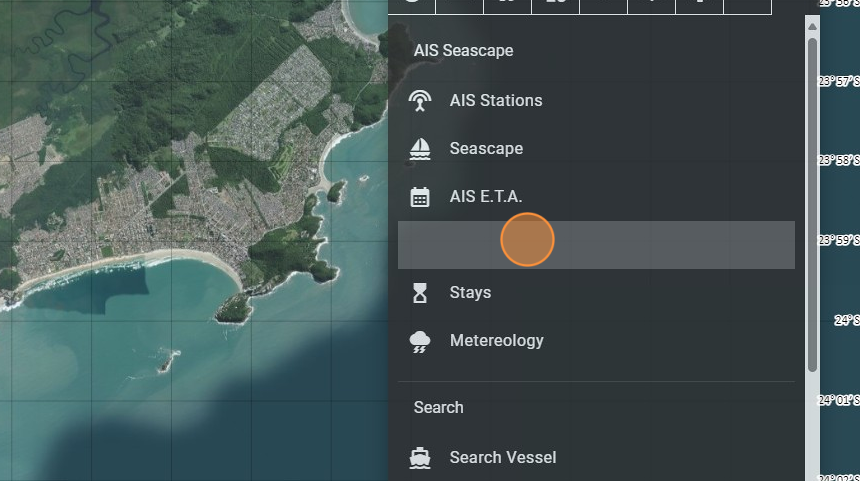This screenshot has width=860, height=481.
Task: Click the rightmost toolbar button above the menu
Action: [x=747, y=5]
